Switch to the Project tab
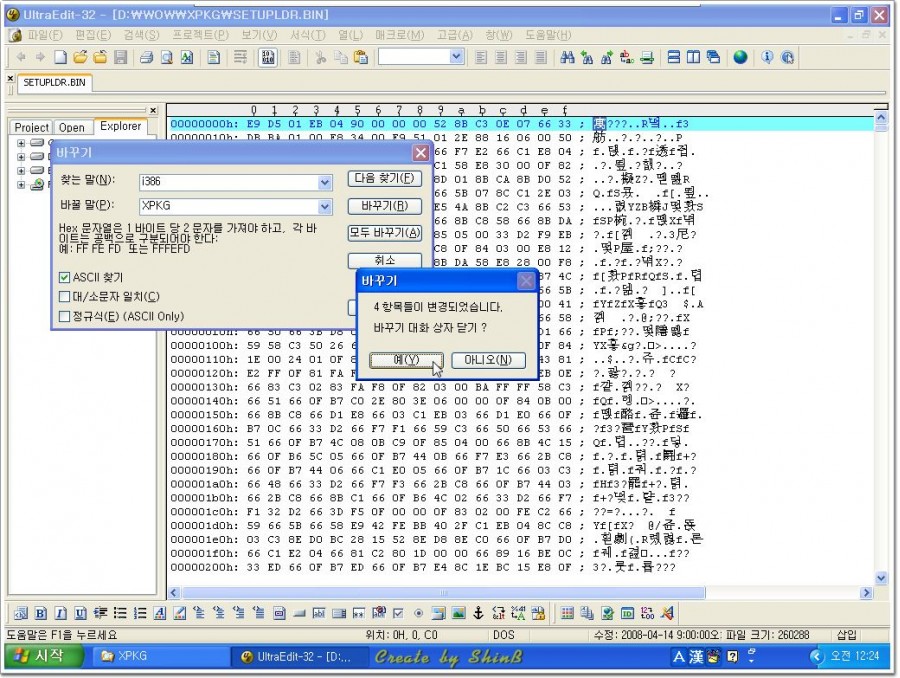Image resolution: width=900 pixels, height=678 pixels. tap(31, 127)
